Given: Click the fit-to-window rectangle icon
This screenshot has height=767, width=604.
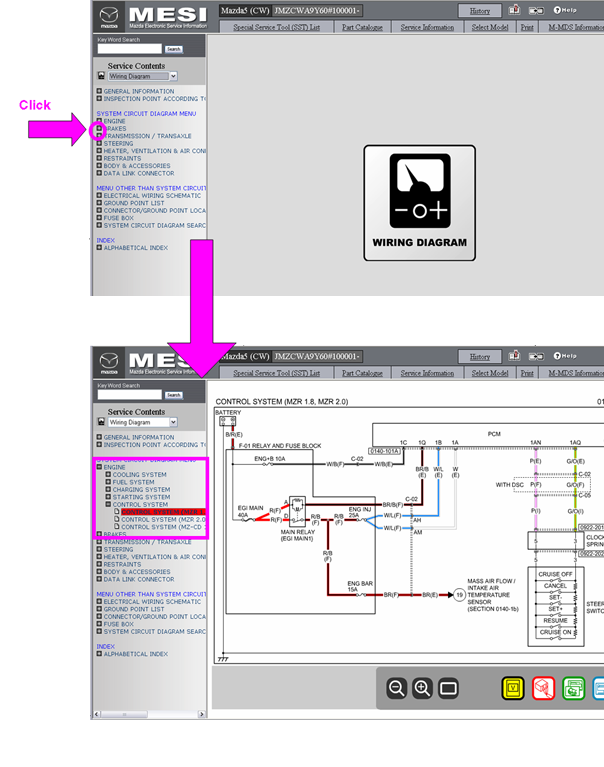Looking at the screenshot, I should (x=448, y=688).
